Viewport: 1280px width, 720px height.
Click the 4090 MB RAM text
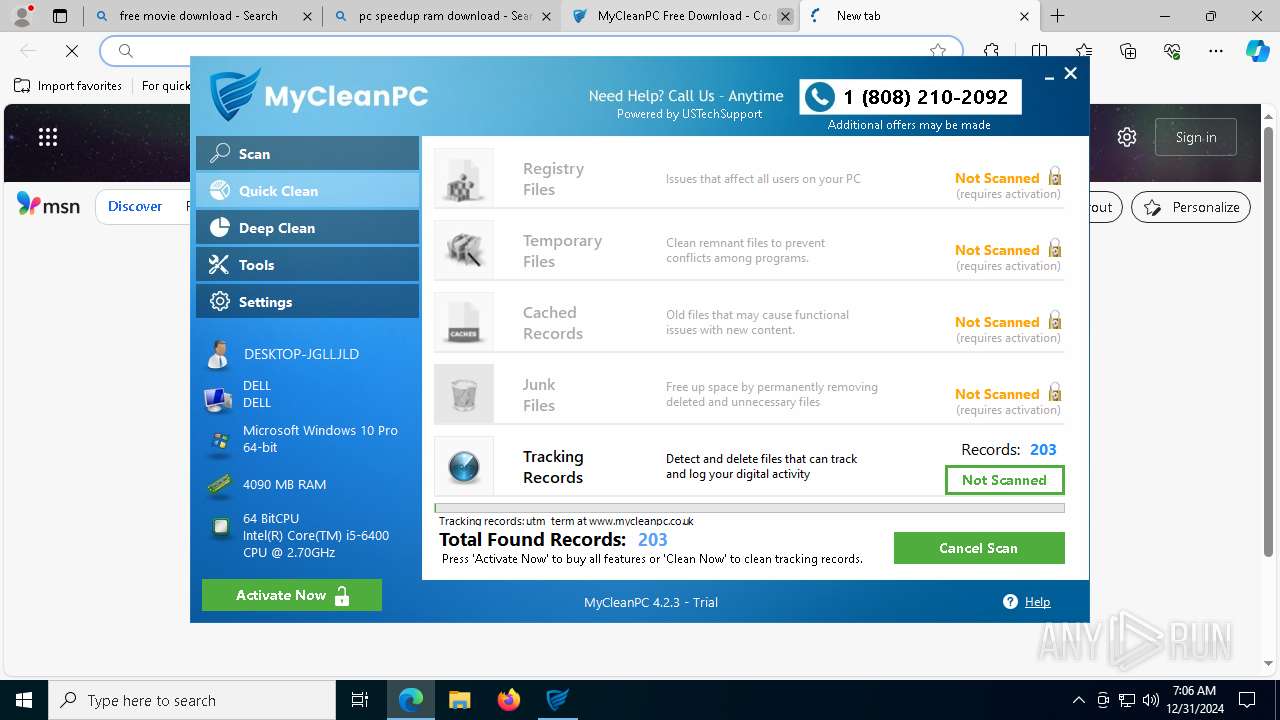[284, 484]
